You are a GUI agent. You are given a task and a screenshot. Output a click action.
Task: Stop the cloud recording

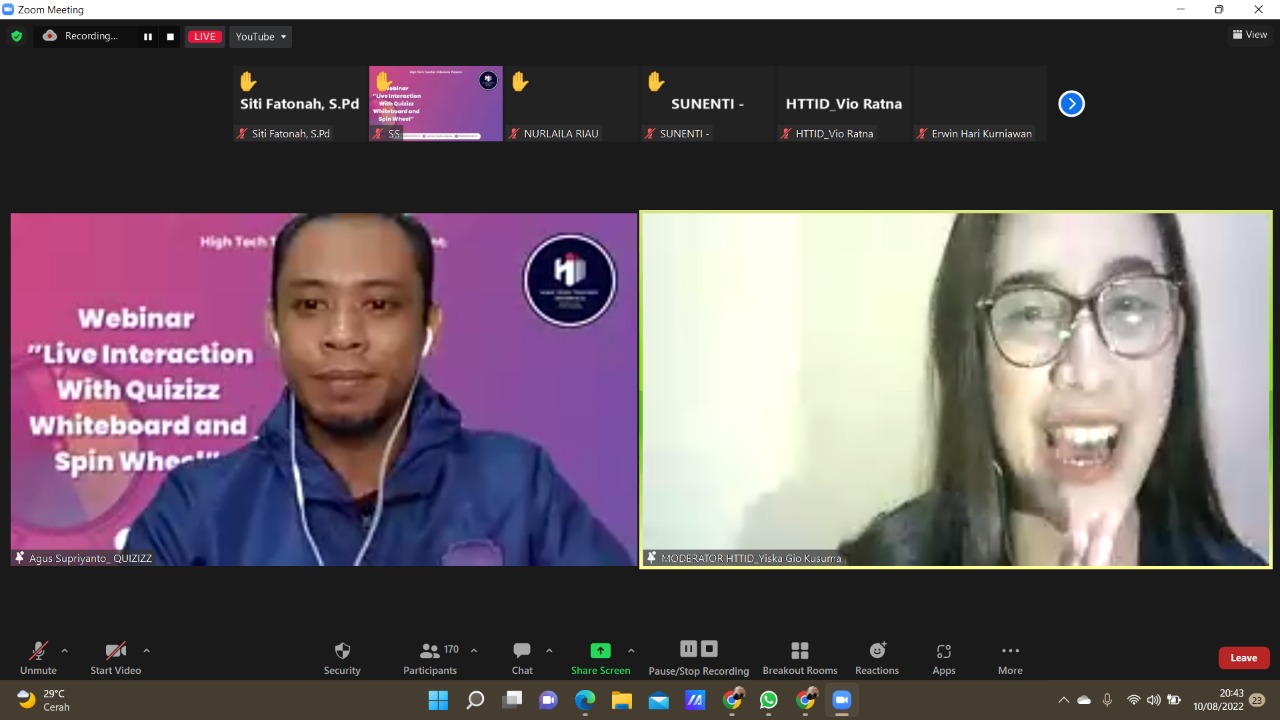(x=170, y=37)
